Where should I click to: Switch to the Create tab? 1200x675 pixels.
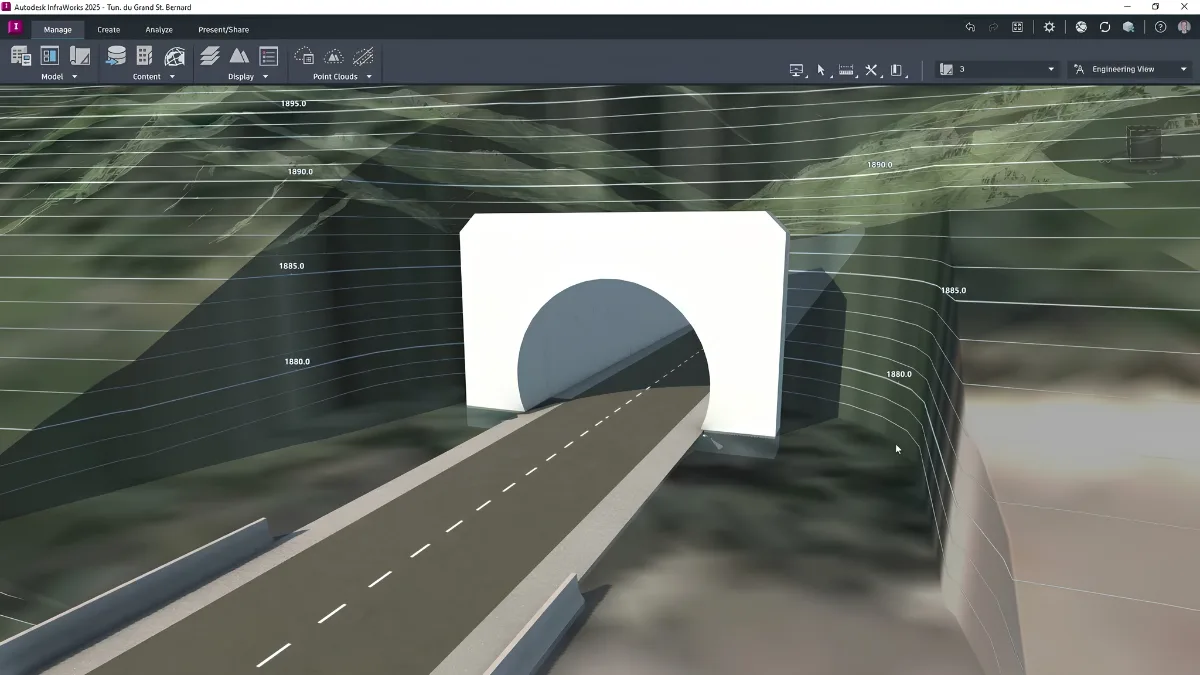point(108,30)
